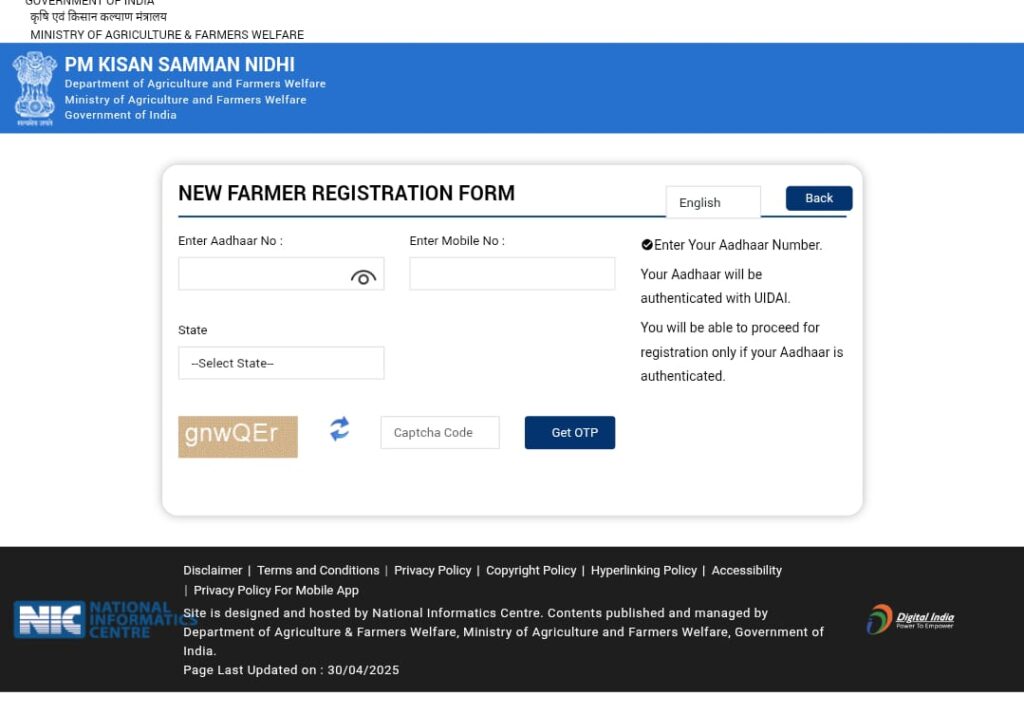Focus the Enter Mobile No field
1024x715 pixels.
[x=512, y=274]
